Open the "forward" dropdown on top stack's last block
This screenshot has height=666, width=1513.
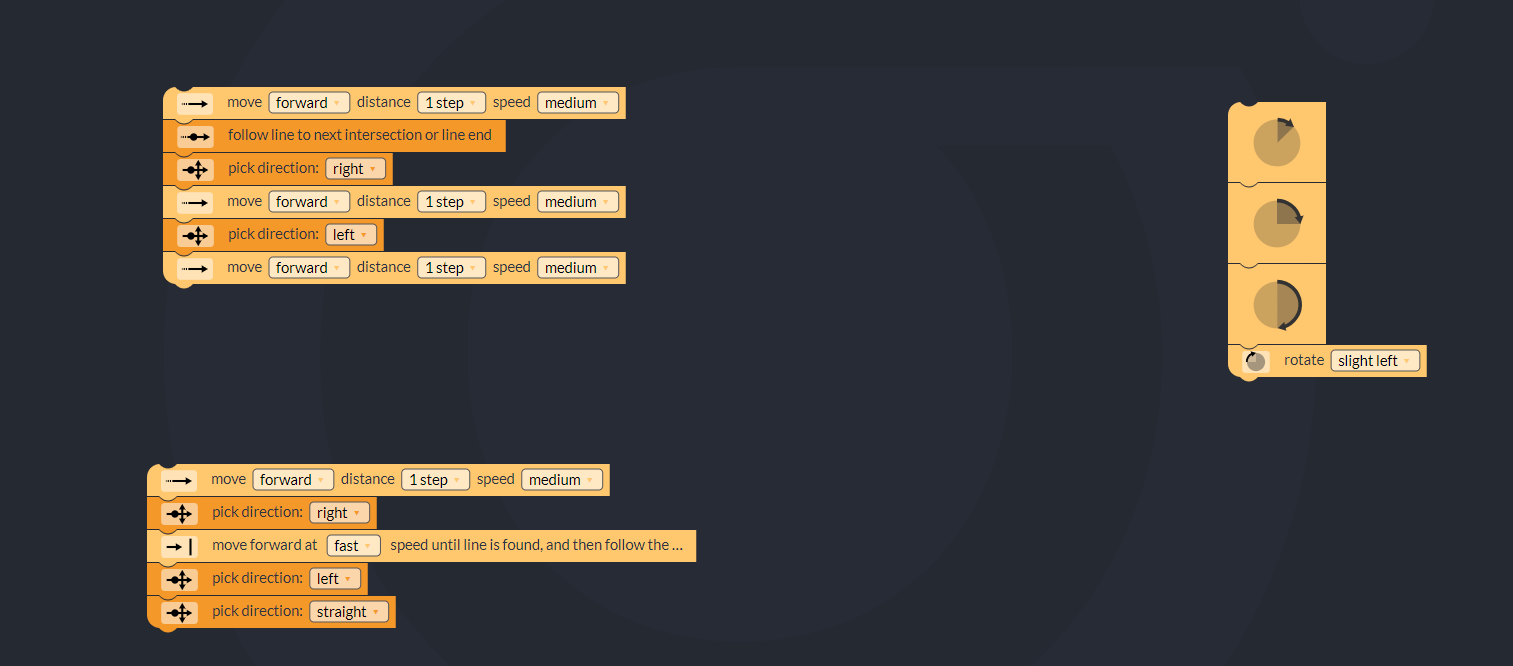(308, 268)
